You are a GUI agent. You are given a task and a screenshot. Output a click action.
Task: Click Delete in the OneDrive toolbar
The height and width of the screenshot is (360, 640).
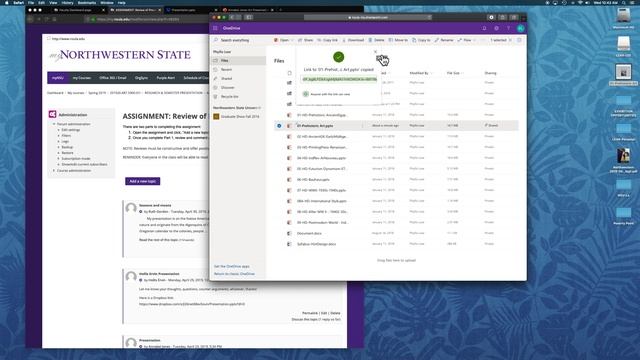click(376, 40)
